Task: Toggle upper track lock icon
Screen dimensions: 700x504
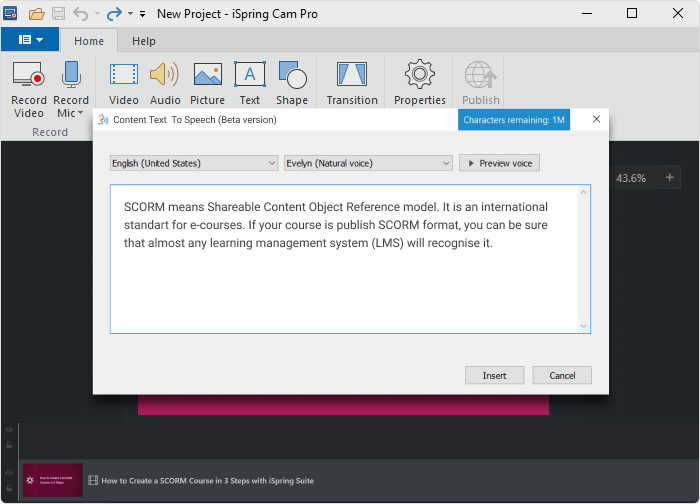Action: 9,445
